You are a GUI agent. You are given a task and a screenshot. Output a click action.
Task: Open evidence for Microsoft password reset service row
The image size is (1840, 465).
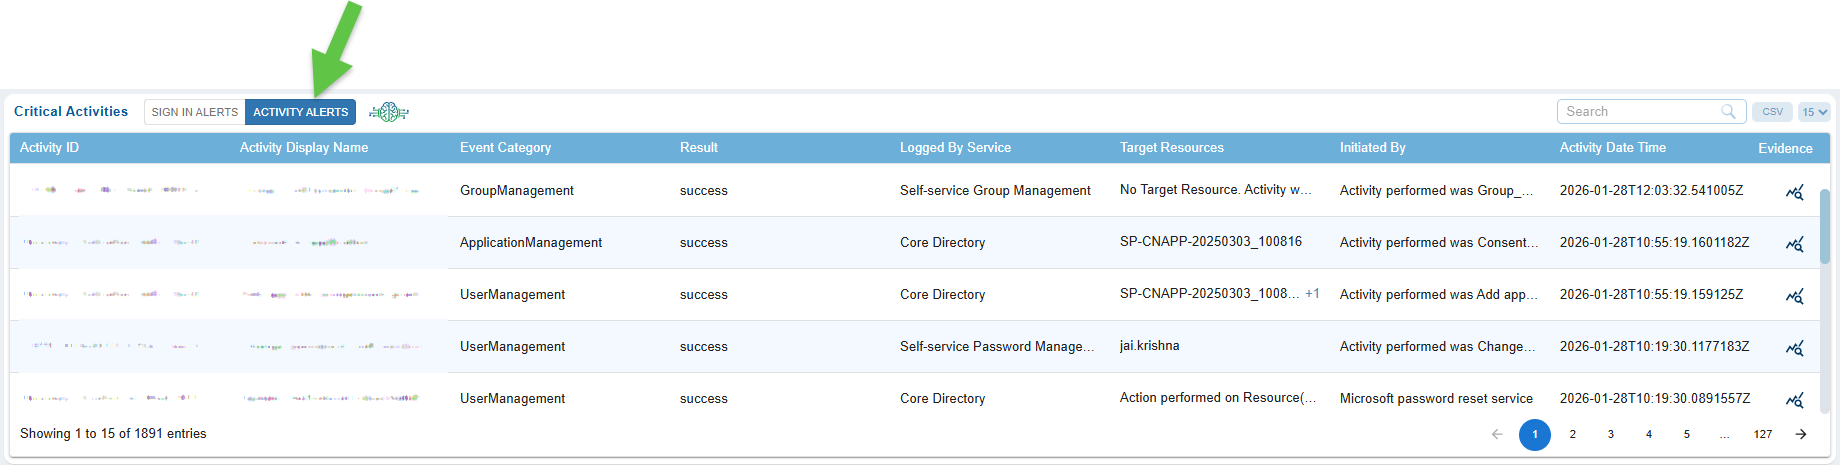1795,400
